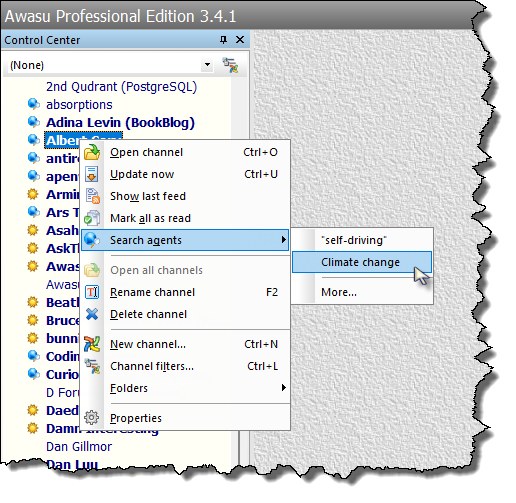516x503 pixels.
Task: Click the sun icon beside Bruce channel
Action: click(33, 320)
